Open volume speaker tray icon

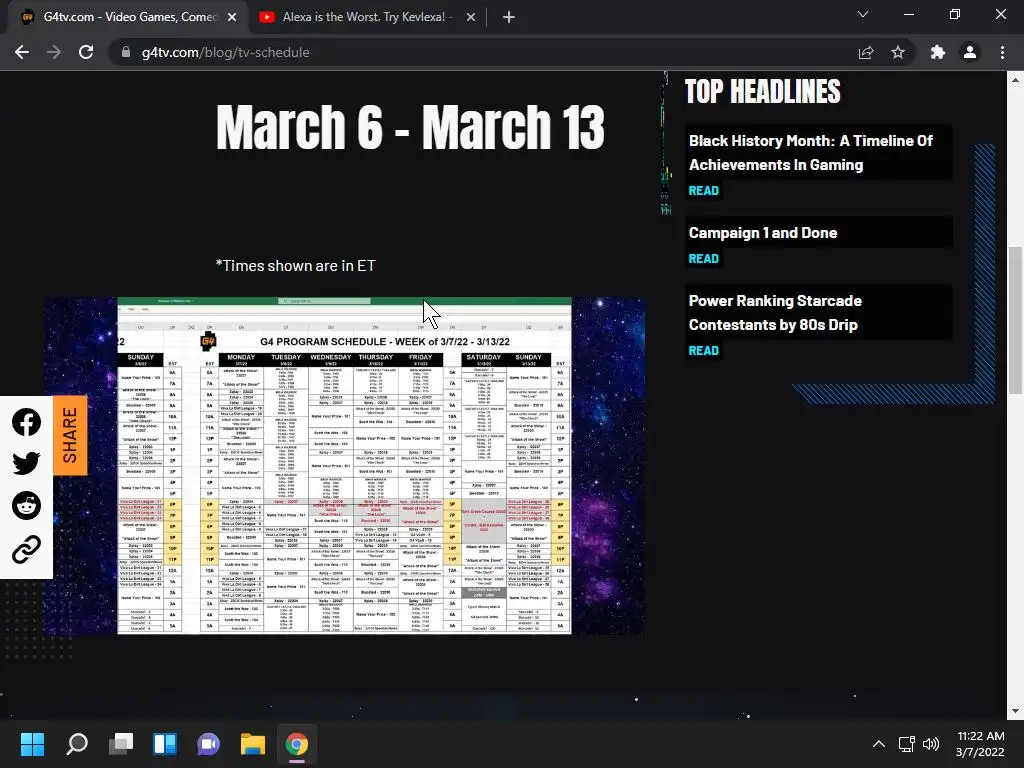[x=931, y=744]
